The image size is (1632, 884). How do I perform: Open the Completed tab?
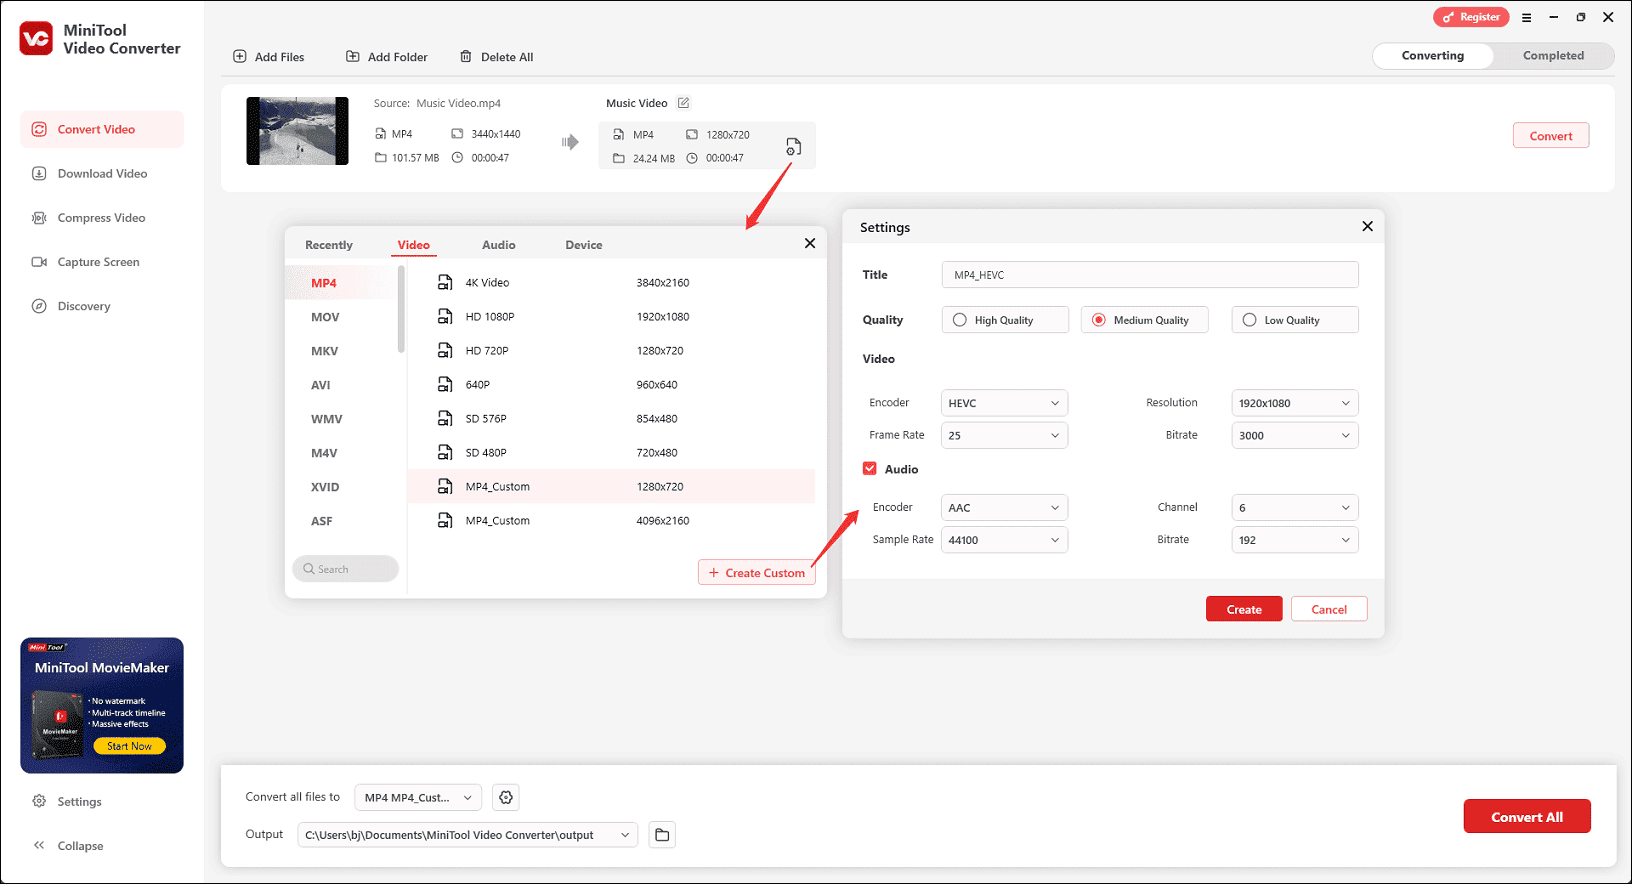click(1553, 56)
